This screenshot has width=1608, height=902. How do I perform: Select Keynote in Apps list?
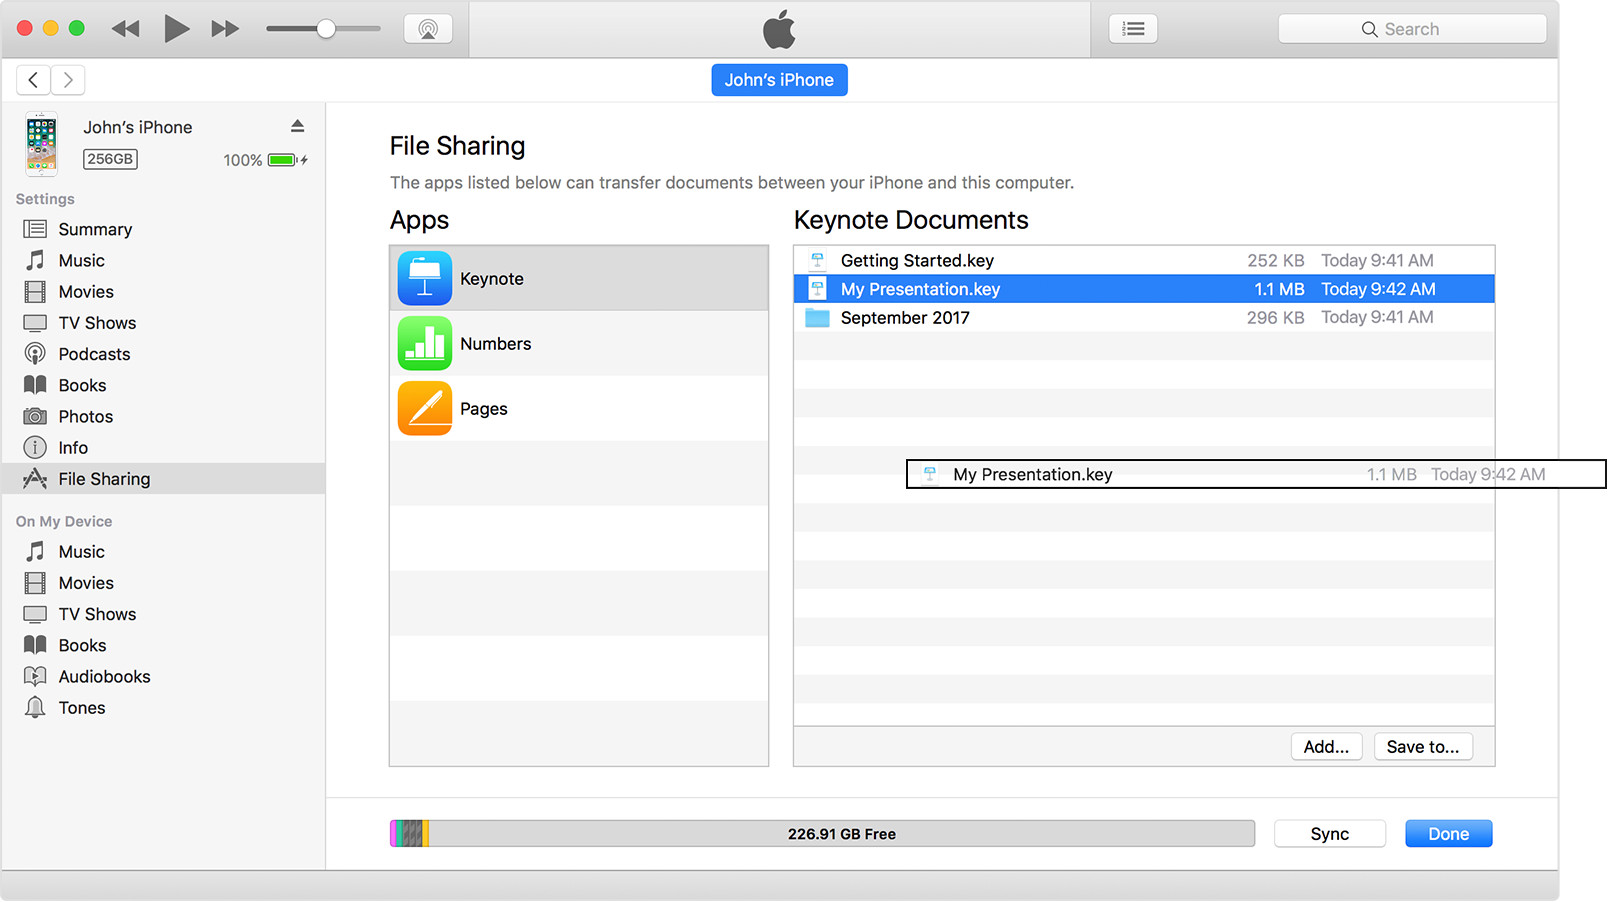point(579,278)
